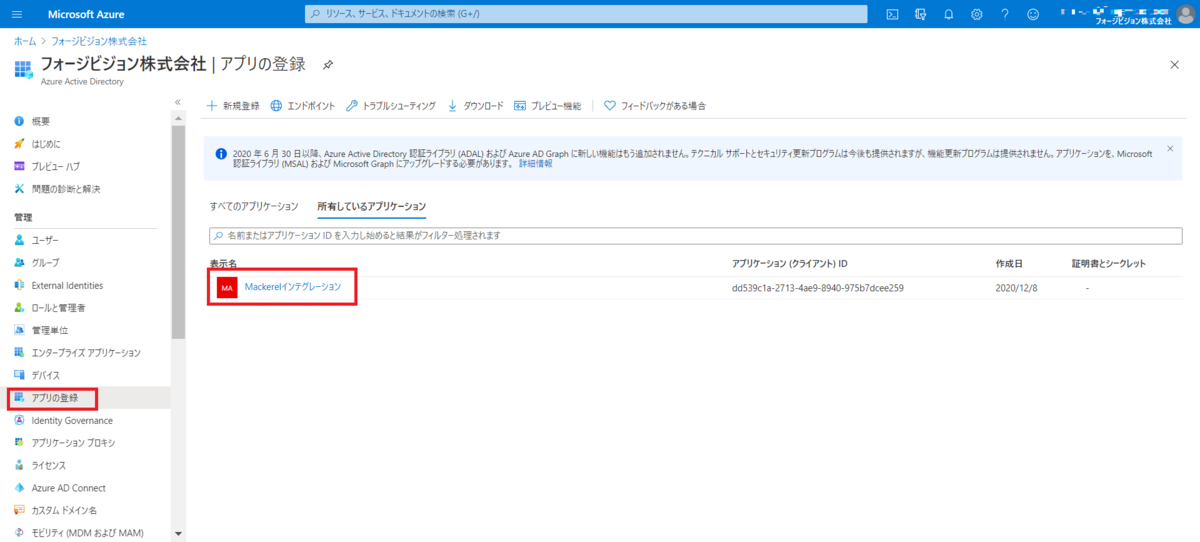Image resolution: width=1200 pixels, height=542 pixels.
Task: Select アプリの登録 in sidebar
Action: (x=85, y=398)
